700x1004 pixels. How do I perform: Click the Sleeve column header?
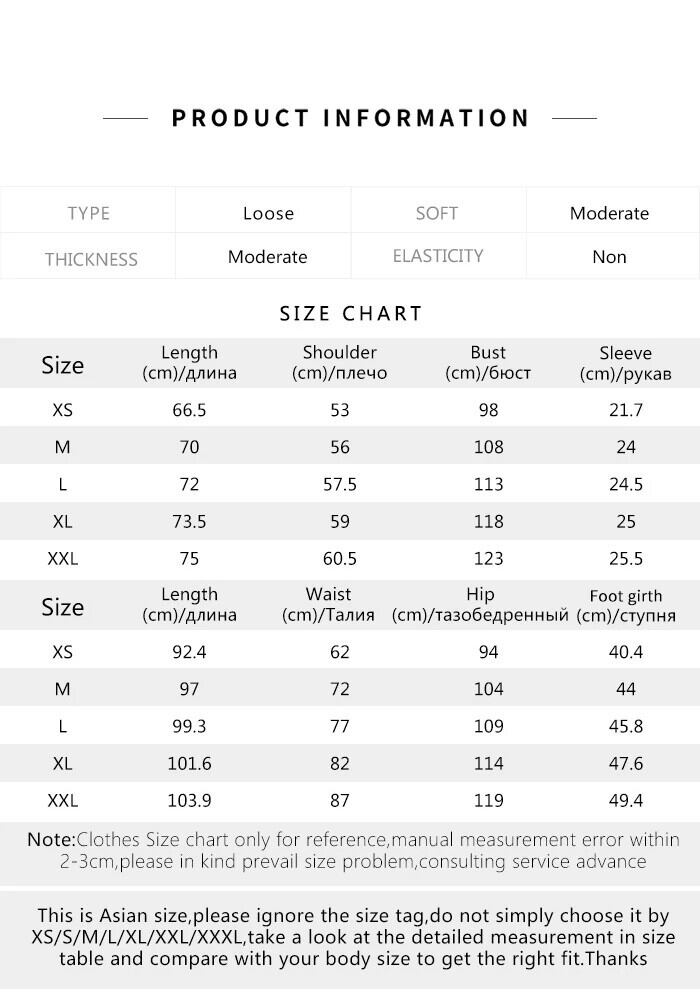click(625, 363)
